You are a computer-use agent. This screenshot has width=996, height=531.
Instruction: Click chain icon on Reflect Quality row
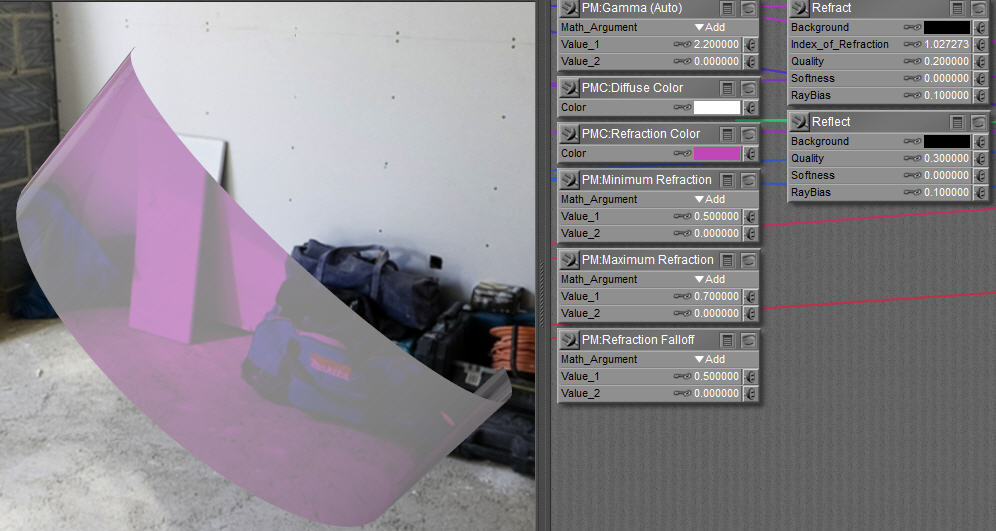912,158
